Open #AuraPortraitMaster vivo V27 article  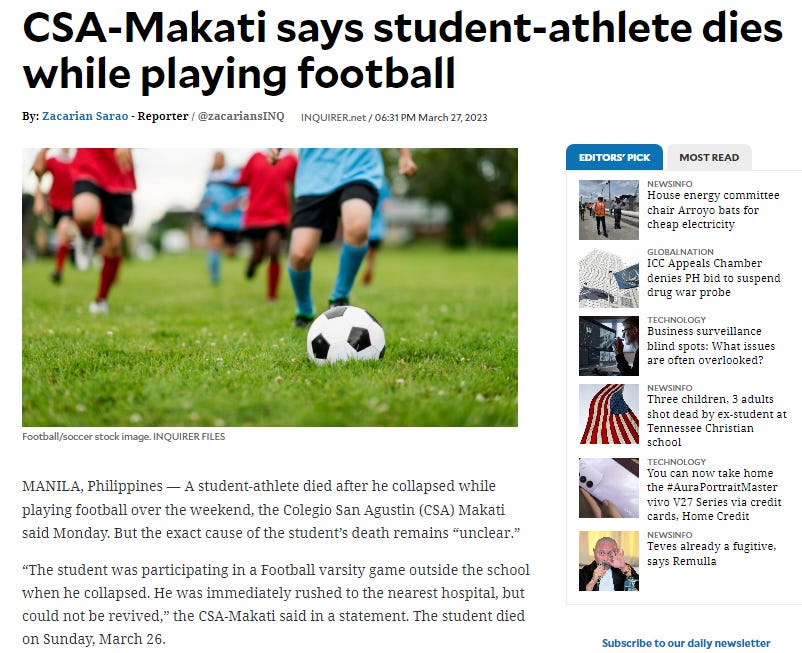tap(714, 494)
